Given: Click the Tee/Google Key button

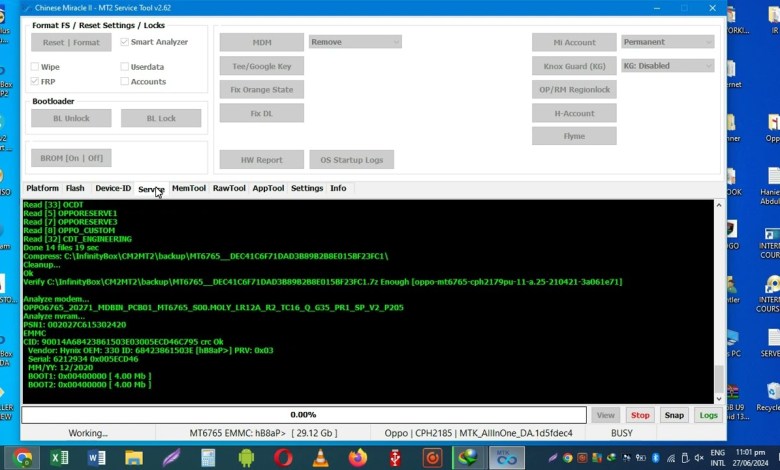Looking at the screenshot, I should click(x=262, y=66).
